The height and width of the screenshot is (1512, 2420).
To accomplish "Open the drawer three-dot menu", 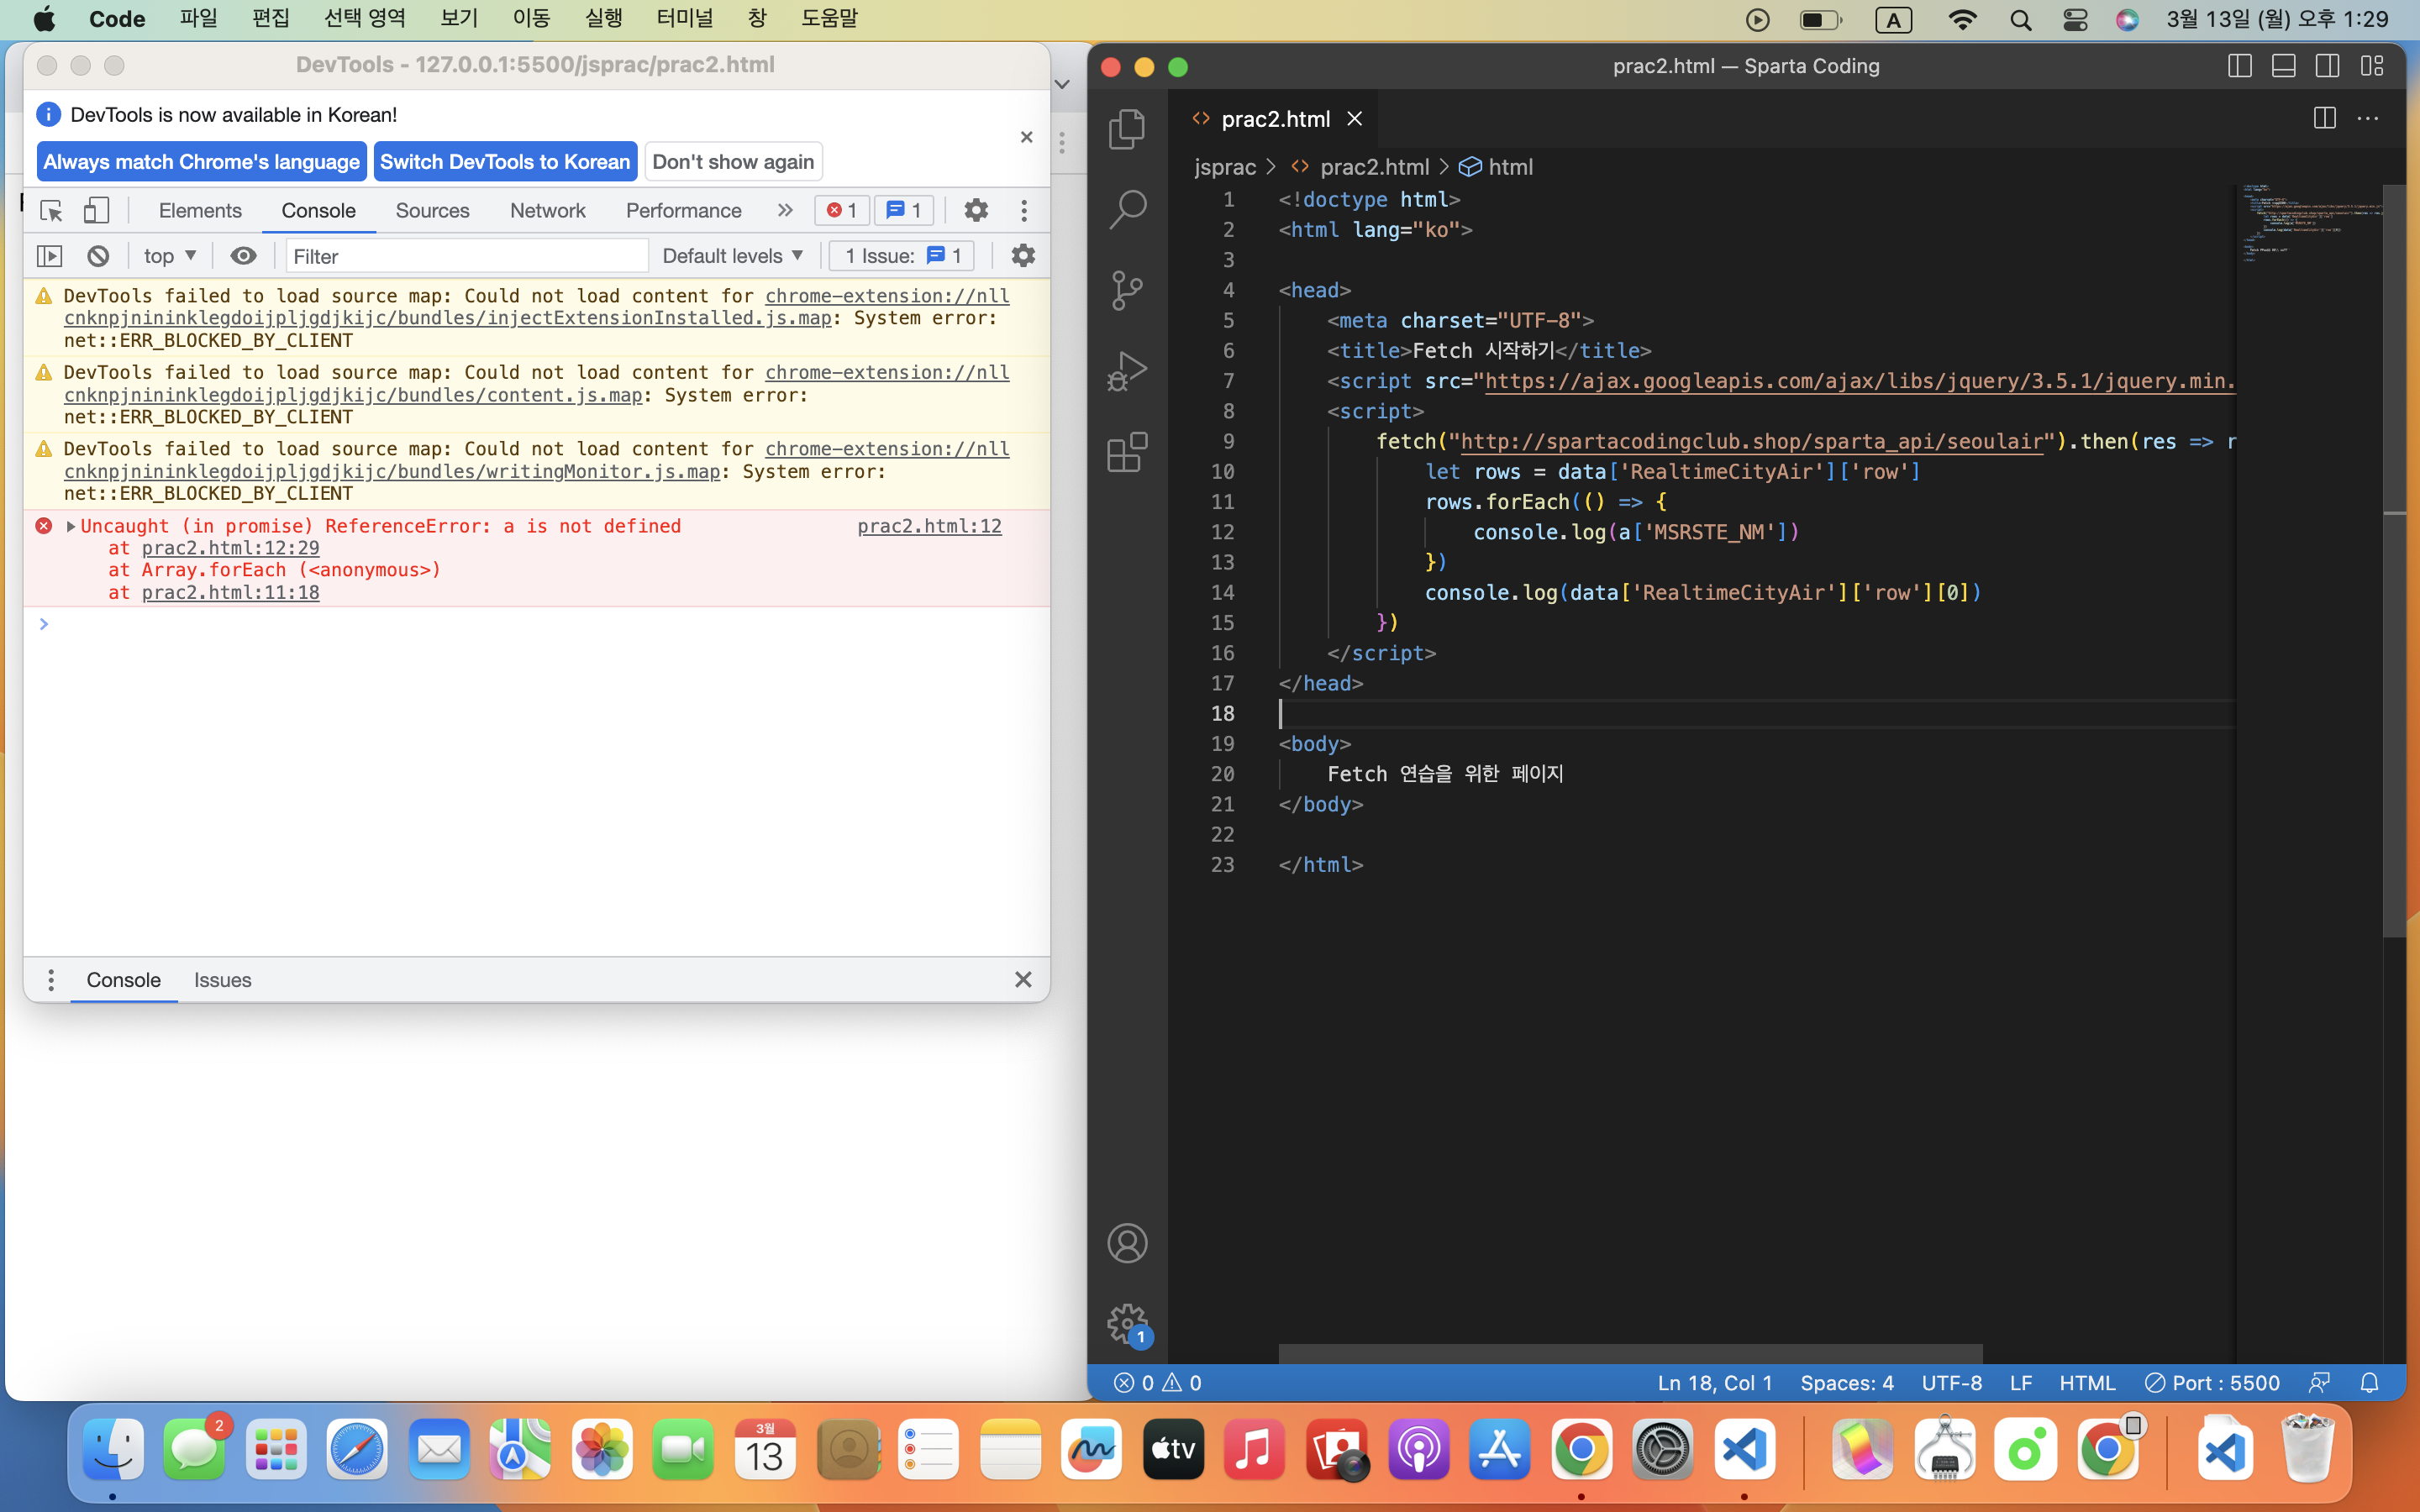I will click(51, 980).
